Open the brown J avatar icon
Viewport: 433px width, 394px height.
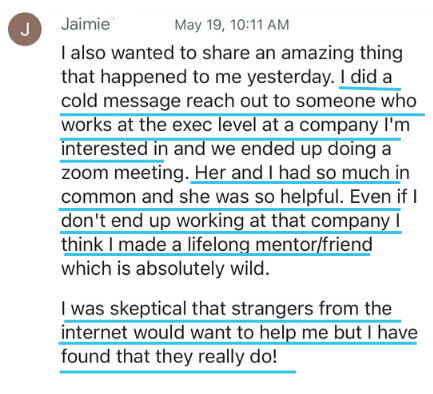[25, 29]
